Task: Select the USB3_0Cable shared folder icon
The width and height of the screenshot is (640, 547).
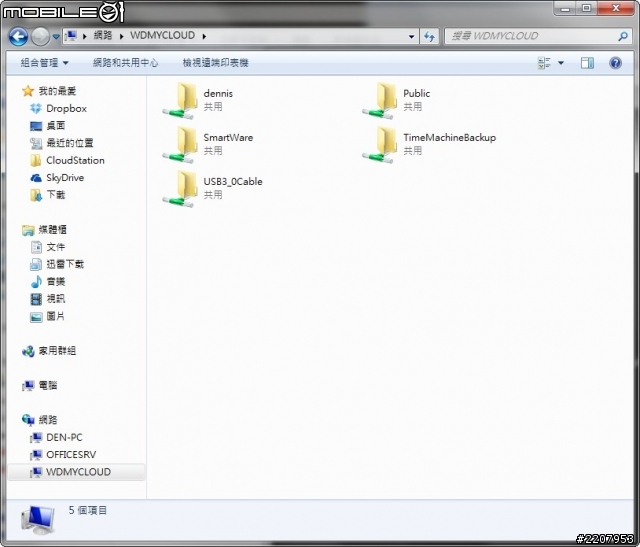Action: tap(180, 189)
